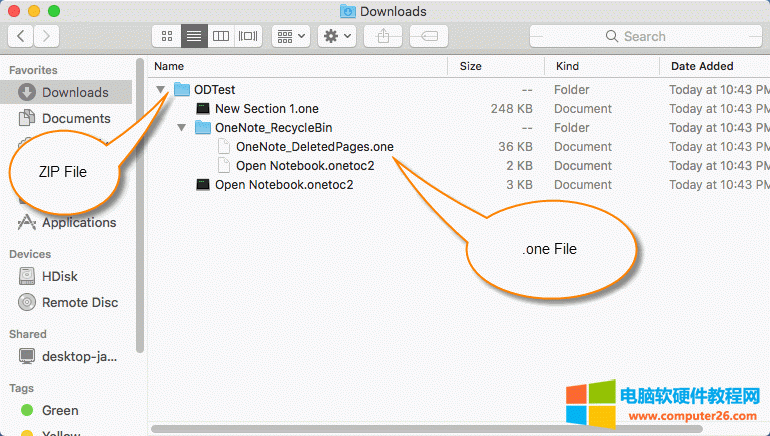770x436 pixels.
Task: Open the Action gear dropdown menu
Action: 336,36
